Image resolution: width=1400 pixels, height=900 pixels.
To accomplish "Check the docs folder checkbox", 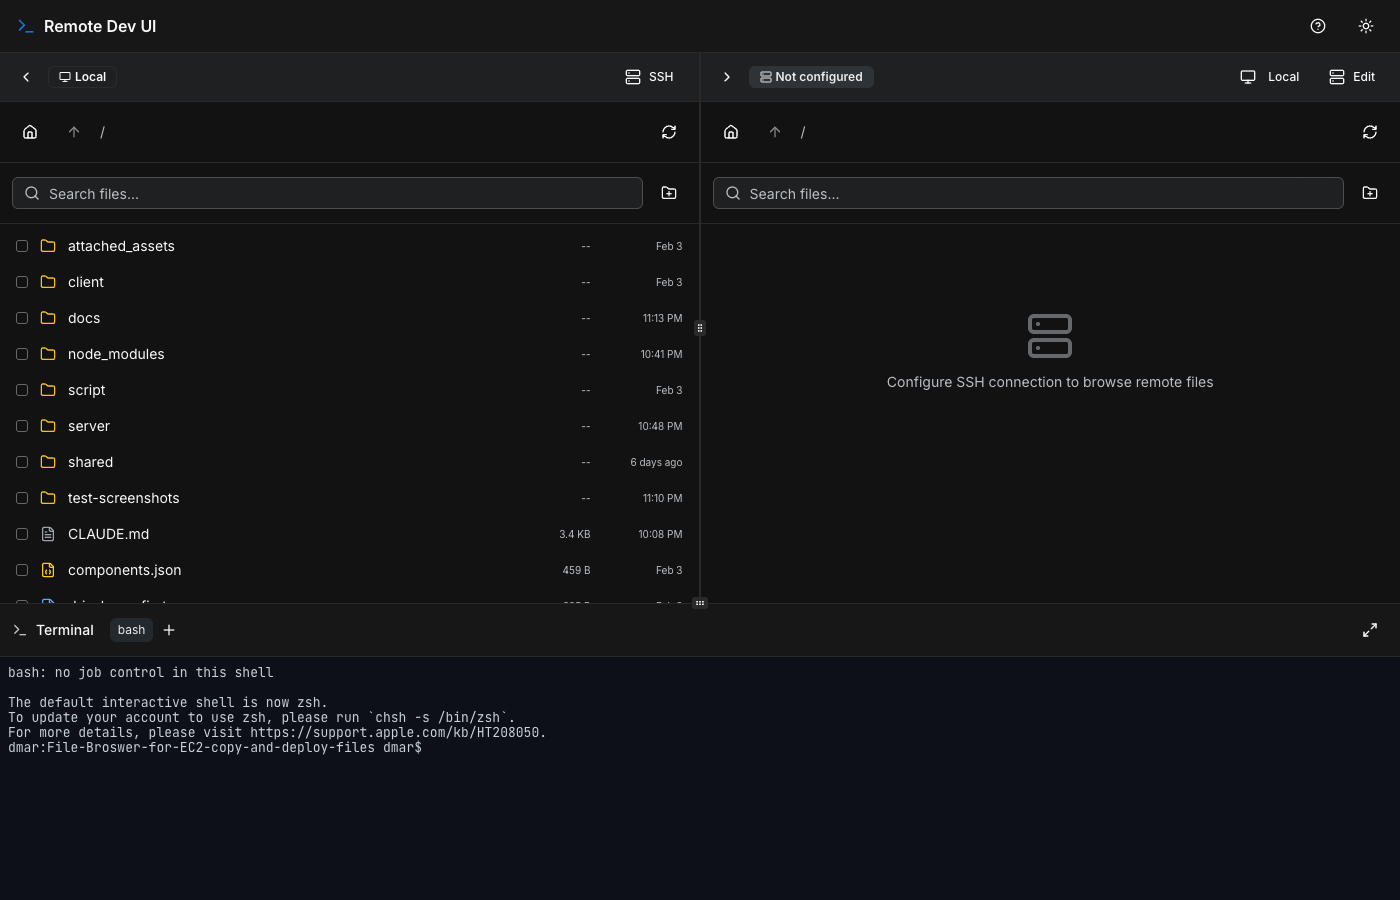I will coord(22,318).
